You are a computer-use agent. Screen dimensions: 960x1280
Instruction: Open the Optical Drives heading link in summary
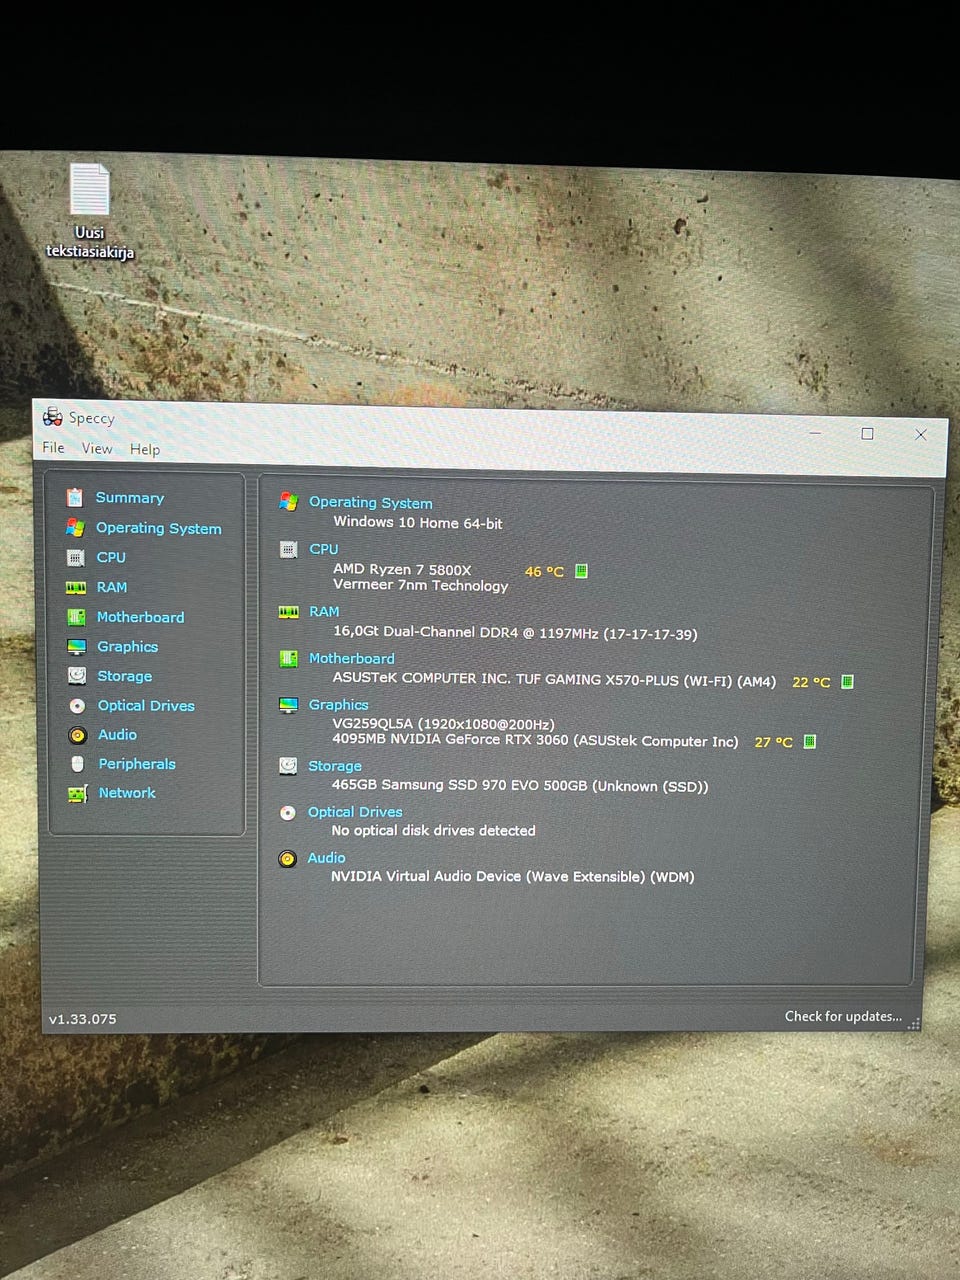click(355, 811)
